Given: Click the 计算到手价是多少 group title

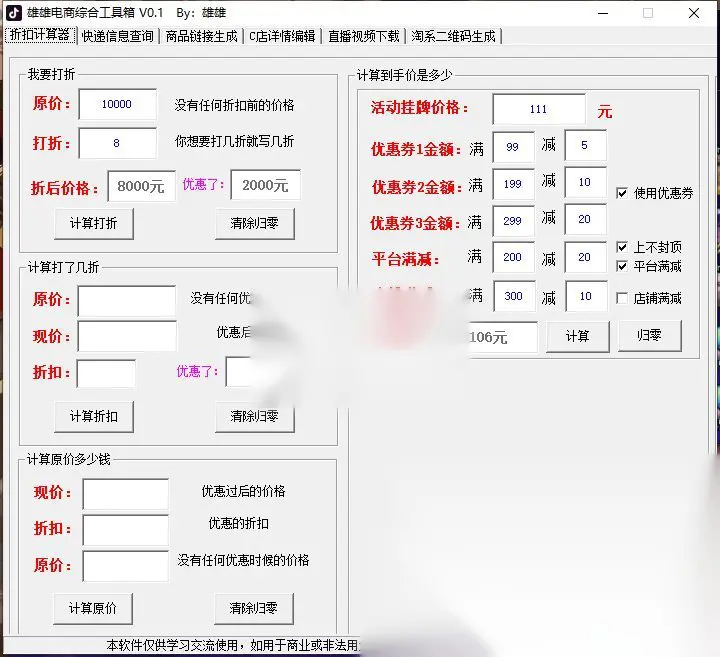Looking at the screenshot, I should click(x=405, y=75).
